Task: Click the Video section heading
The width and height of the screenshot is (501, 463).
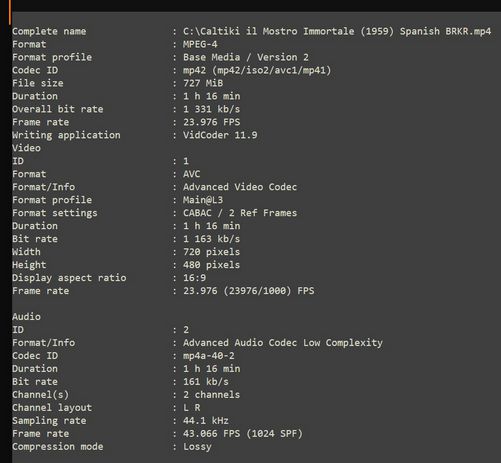Action: (x=26, y=148)
